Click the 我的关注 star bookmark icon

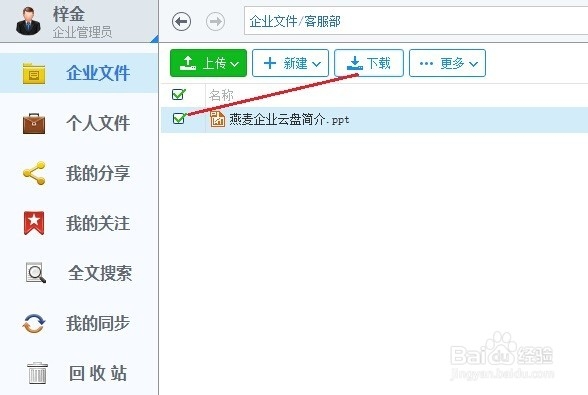pos(34,223)
